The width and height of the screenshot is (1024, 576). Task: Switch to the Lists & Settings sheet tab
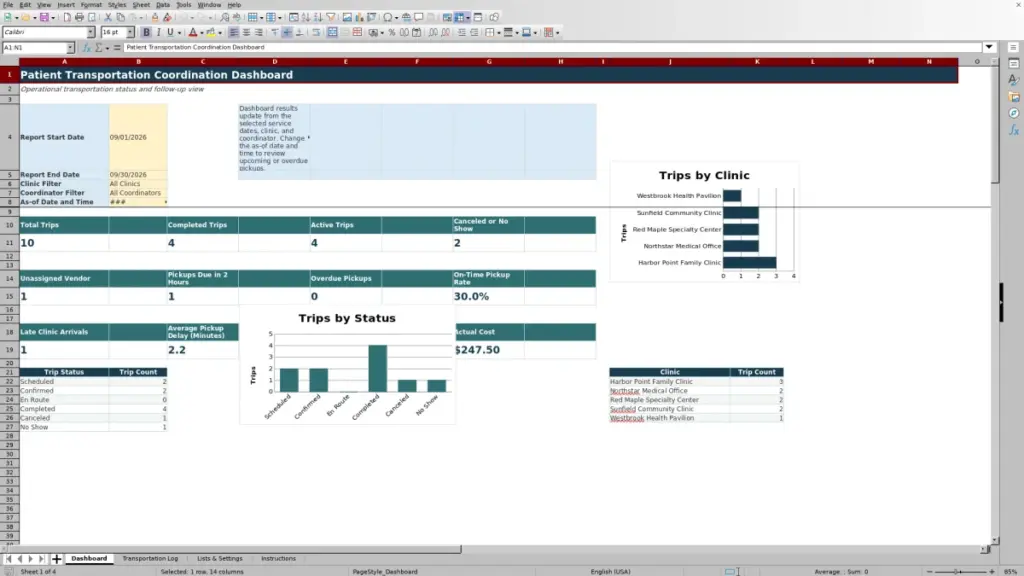(x=219, y=559)
